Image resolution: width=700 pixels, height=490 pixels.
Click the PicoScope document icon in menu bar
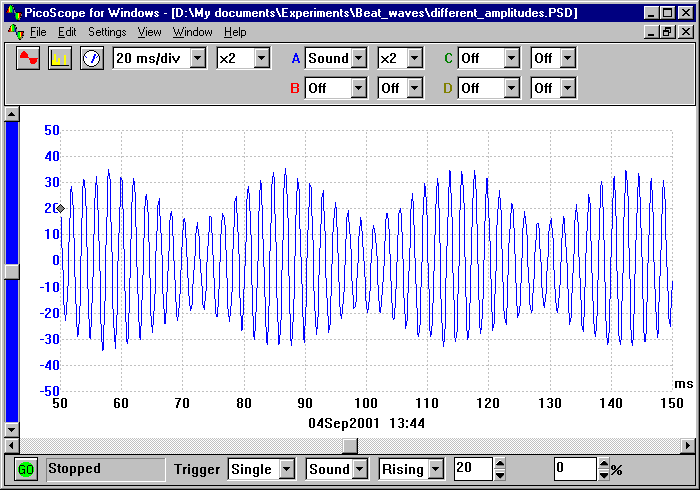pyautogui.click(x=14, y=32)
